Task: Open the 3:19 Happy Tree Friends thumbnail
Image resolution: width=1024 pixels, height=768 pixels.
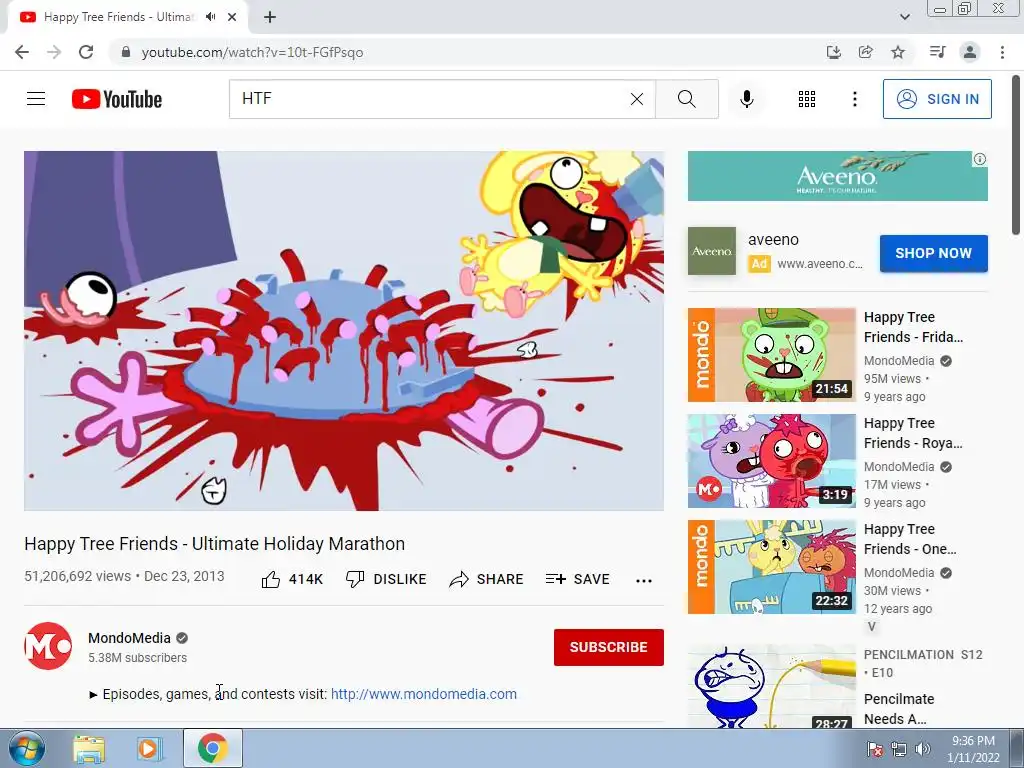Action: [771, 460]
